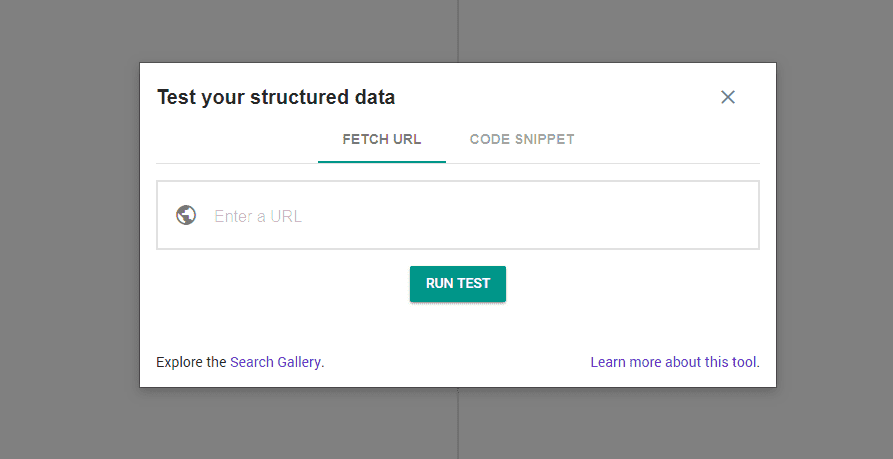This screenshot has height=459, width=893.
Task: Click the globe icon in URL field
Action: click(186, 215)
